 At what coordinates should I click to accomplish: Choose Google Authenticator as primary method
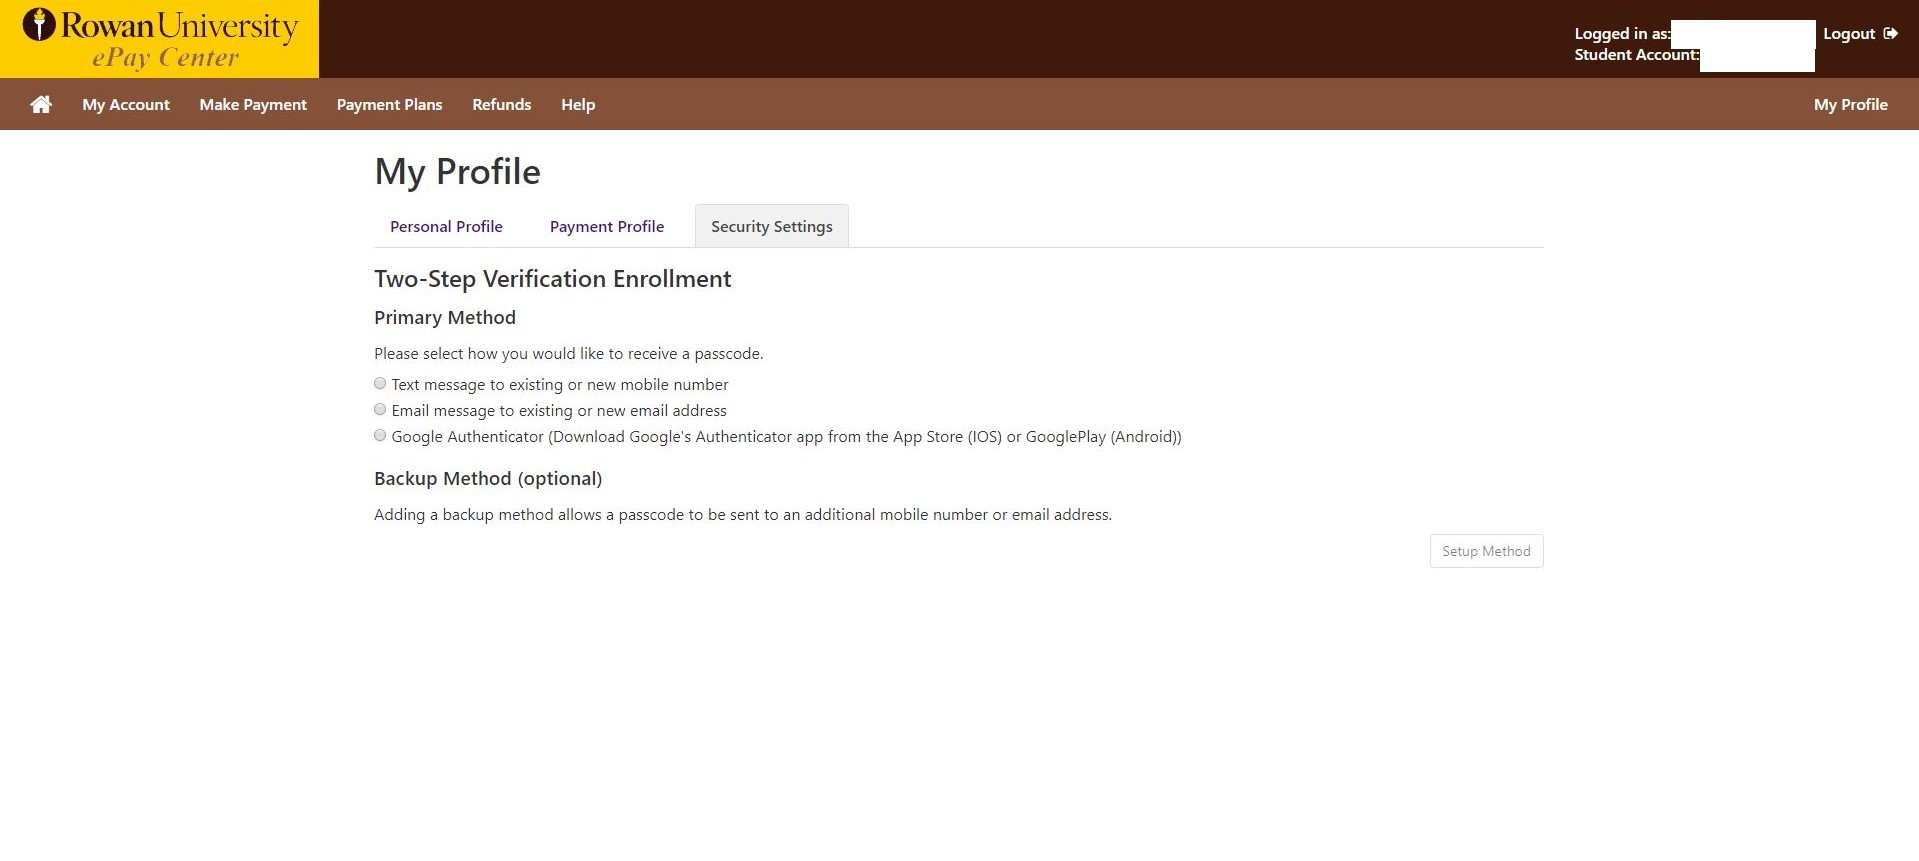click(x=380, y=436)
